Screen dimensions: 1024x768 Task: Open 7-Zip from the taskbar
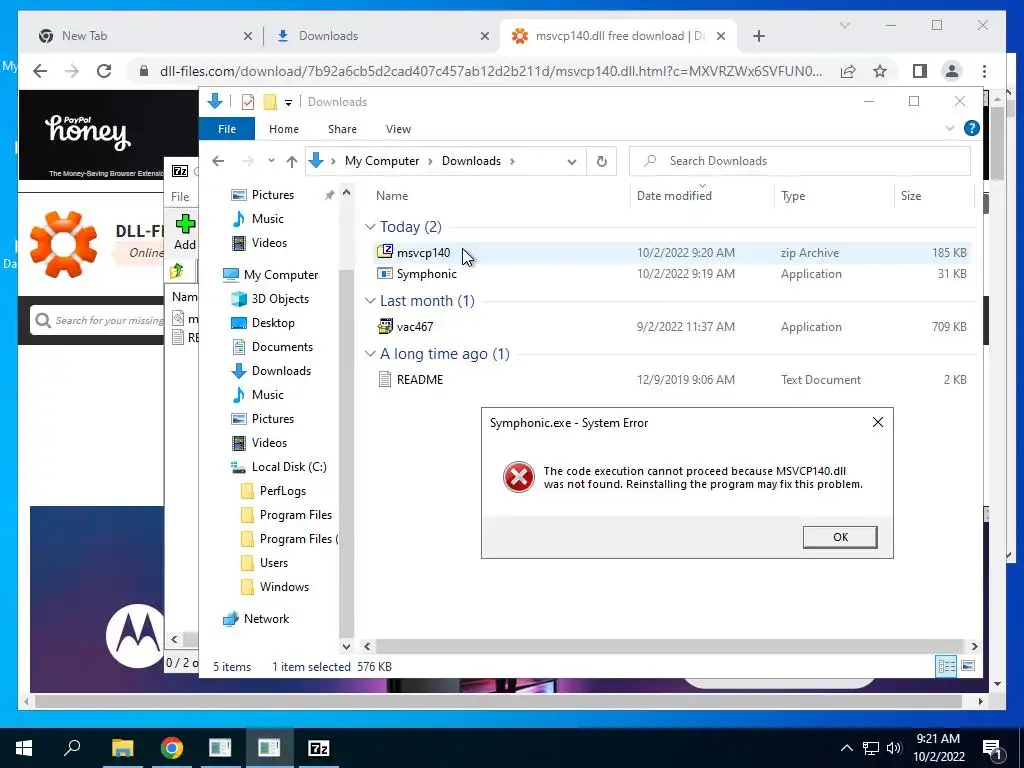[319, 748]
